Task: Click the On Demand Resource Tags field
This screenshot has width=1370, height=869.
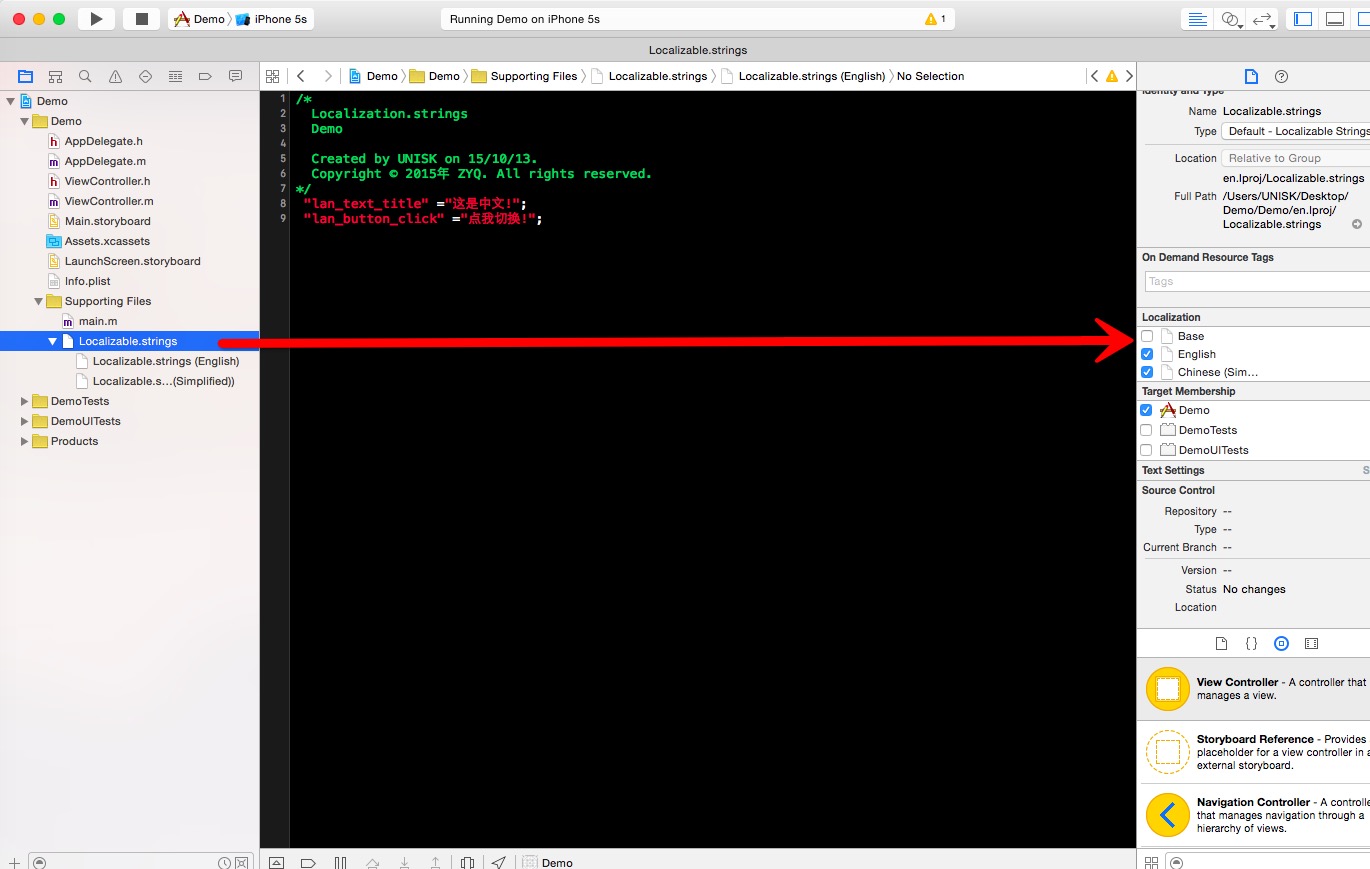Action: 1256,281
